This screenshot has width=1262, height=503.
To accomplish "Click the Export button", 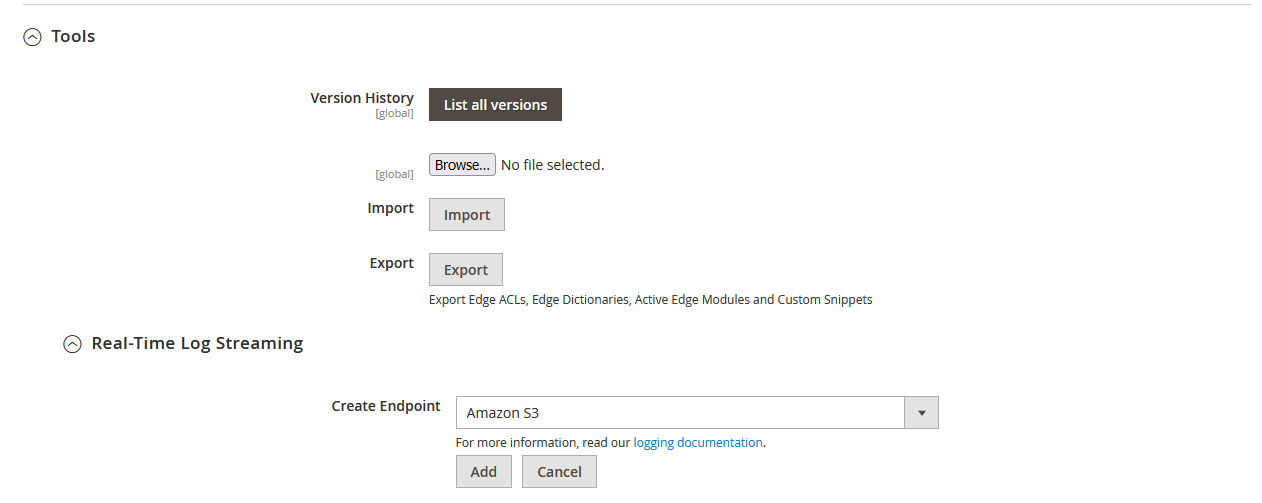I will coord(466,270).
